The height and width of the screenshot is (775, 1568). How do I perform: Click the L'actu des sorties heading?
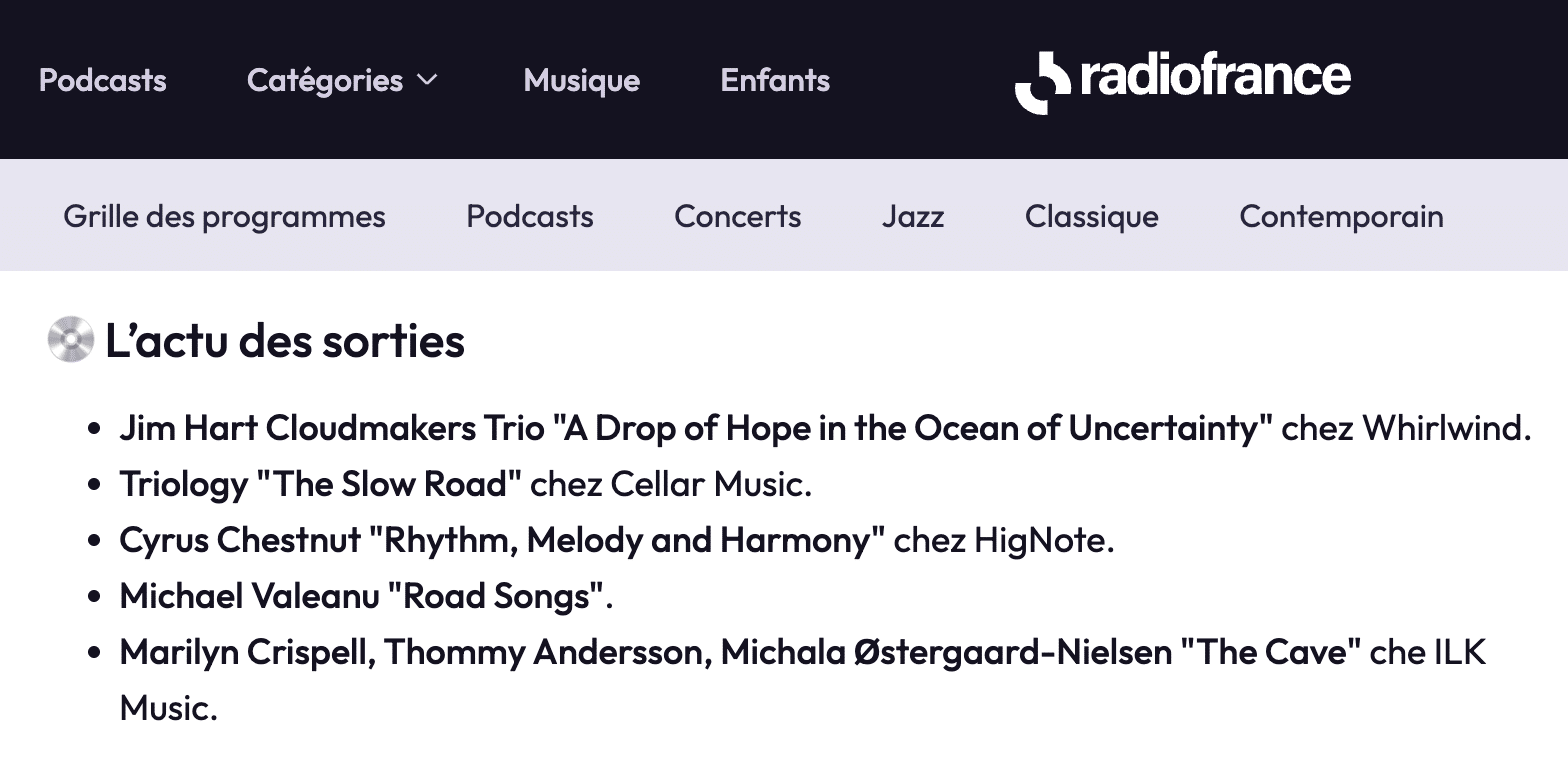click(x=285, y=341)
